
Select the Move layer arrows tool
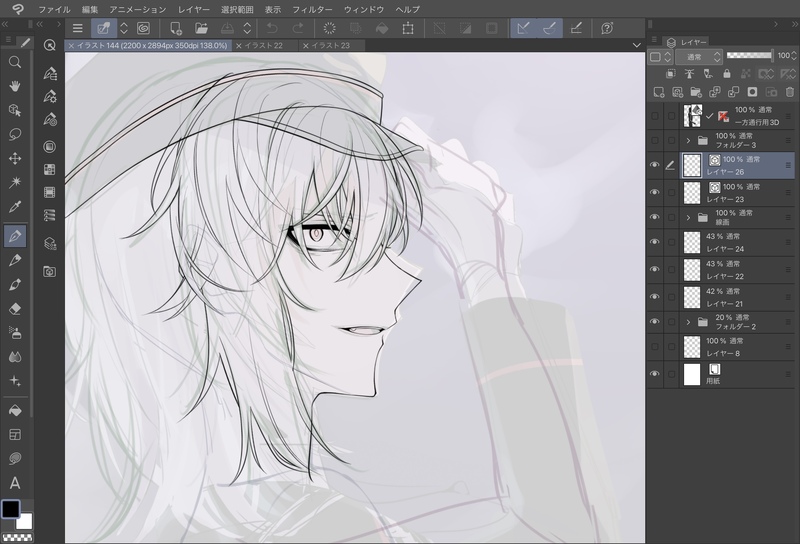pos(15,158)
